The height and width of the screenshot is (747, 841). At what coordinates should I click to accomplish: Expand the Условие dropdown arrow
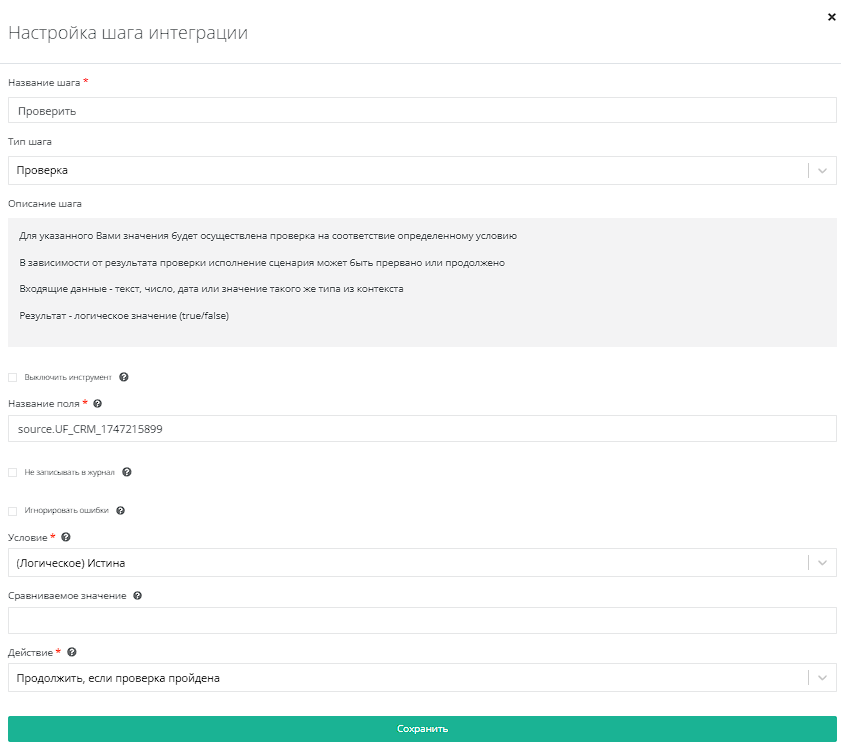click(823, 563)
